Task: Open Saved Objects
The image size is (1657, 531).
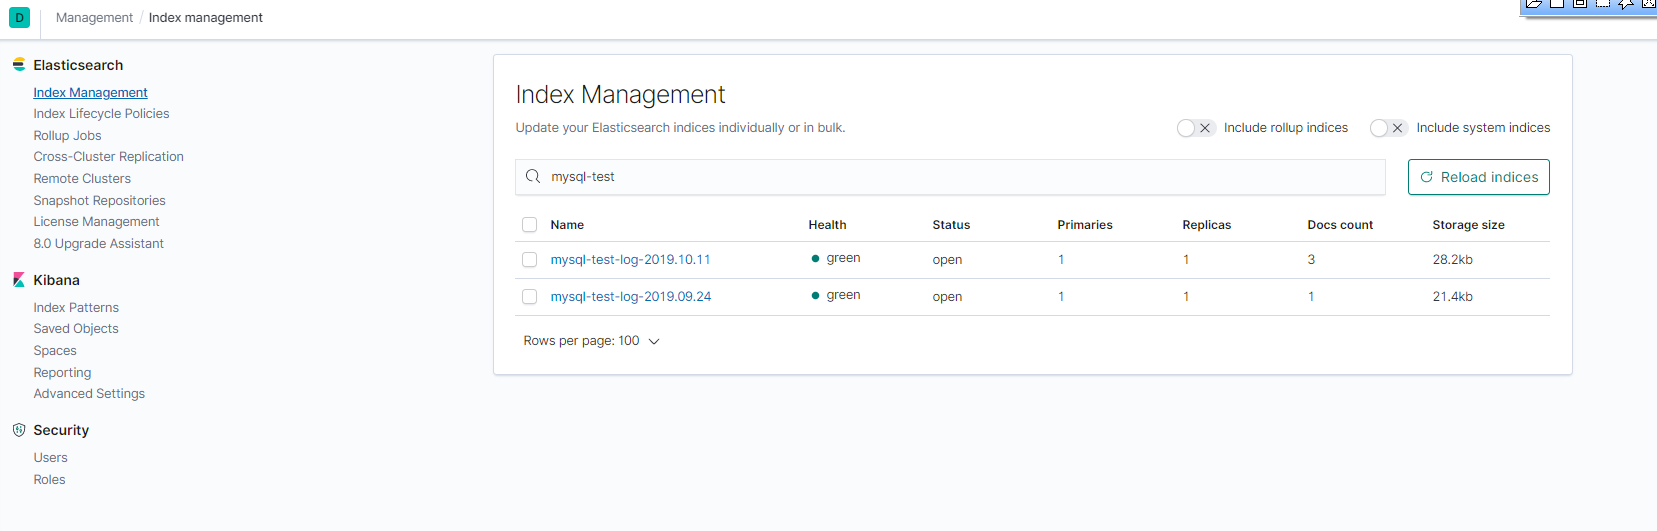Action: pos(76,329)
